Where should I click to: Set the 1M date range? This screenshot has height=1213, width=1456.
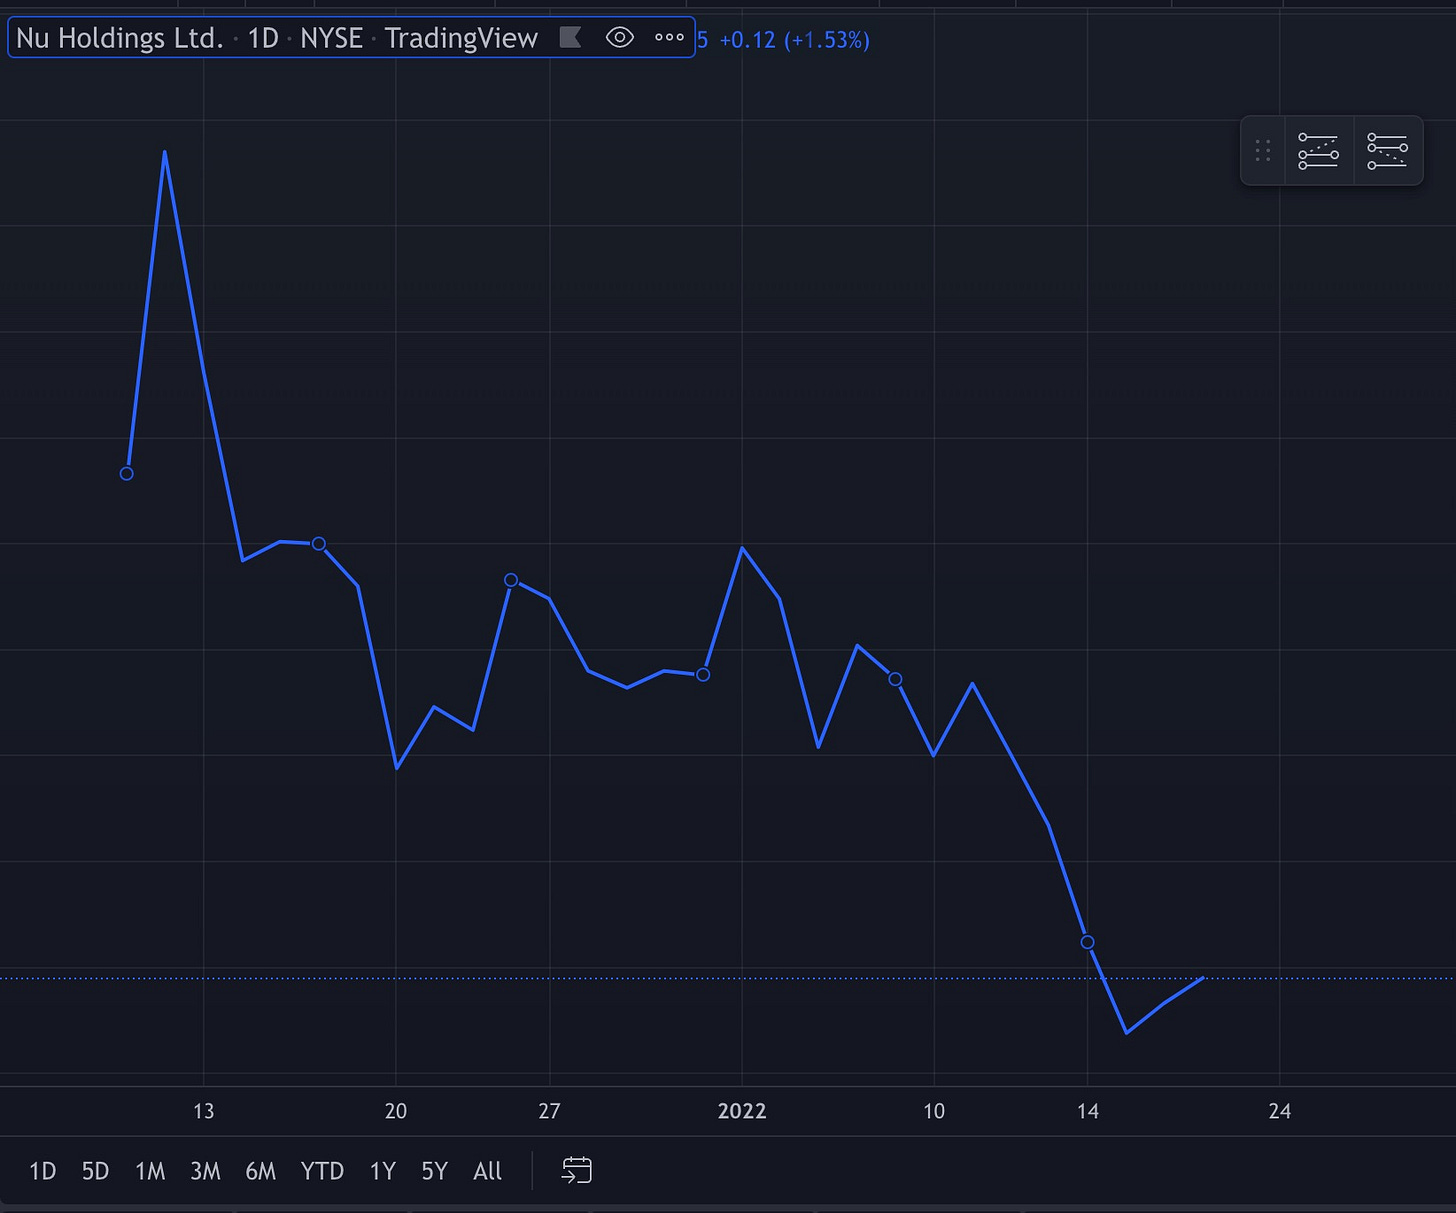(150, 1171)
